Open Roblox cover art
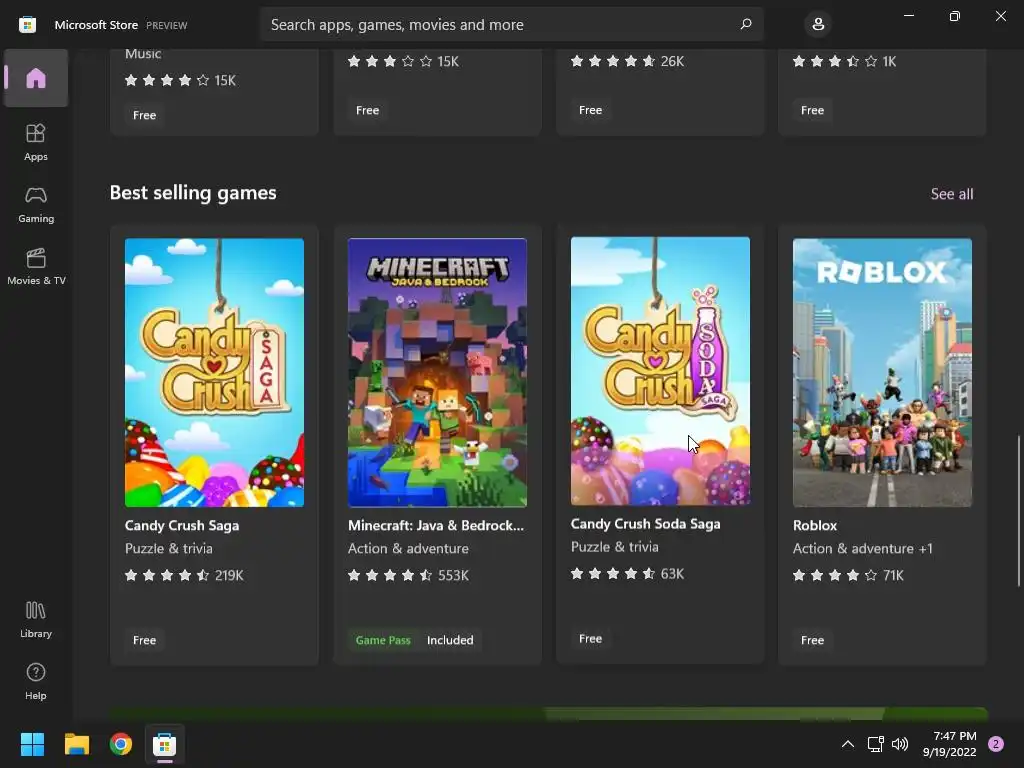Screen dimensions: 1024x768 point(882,372)
